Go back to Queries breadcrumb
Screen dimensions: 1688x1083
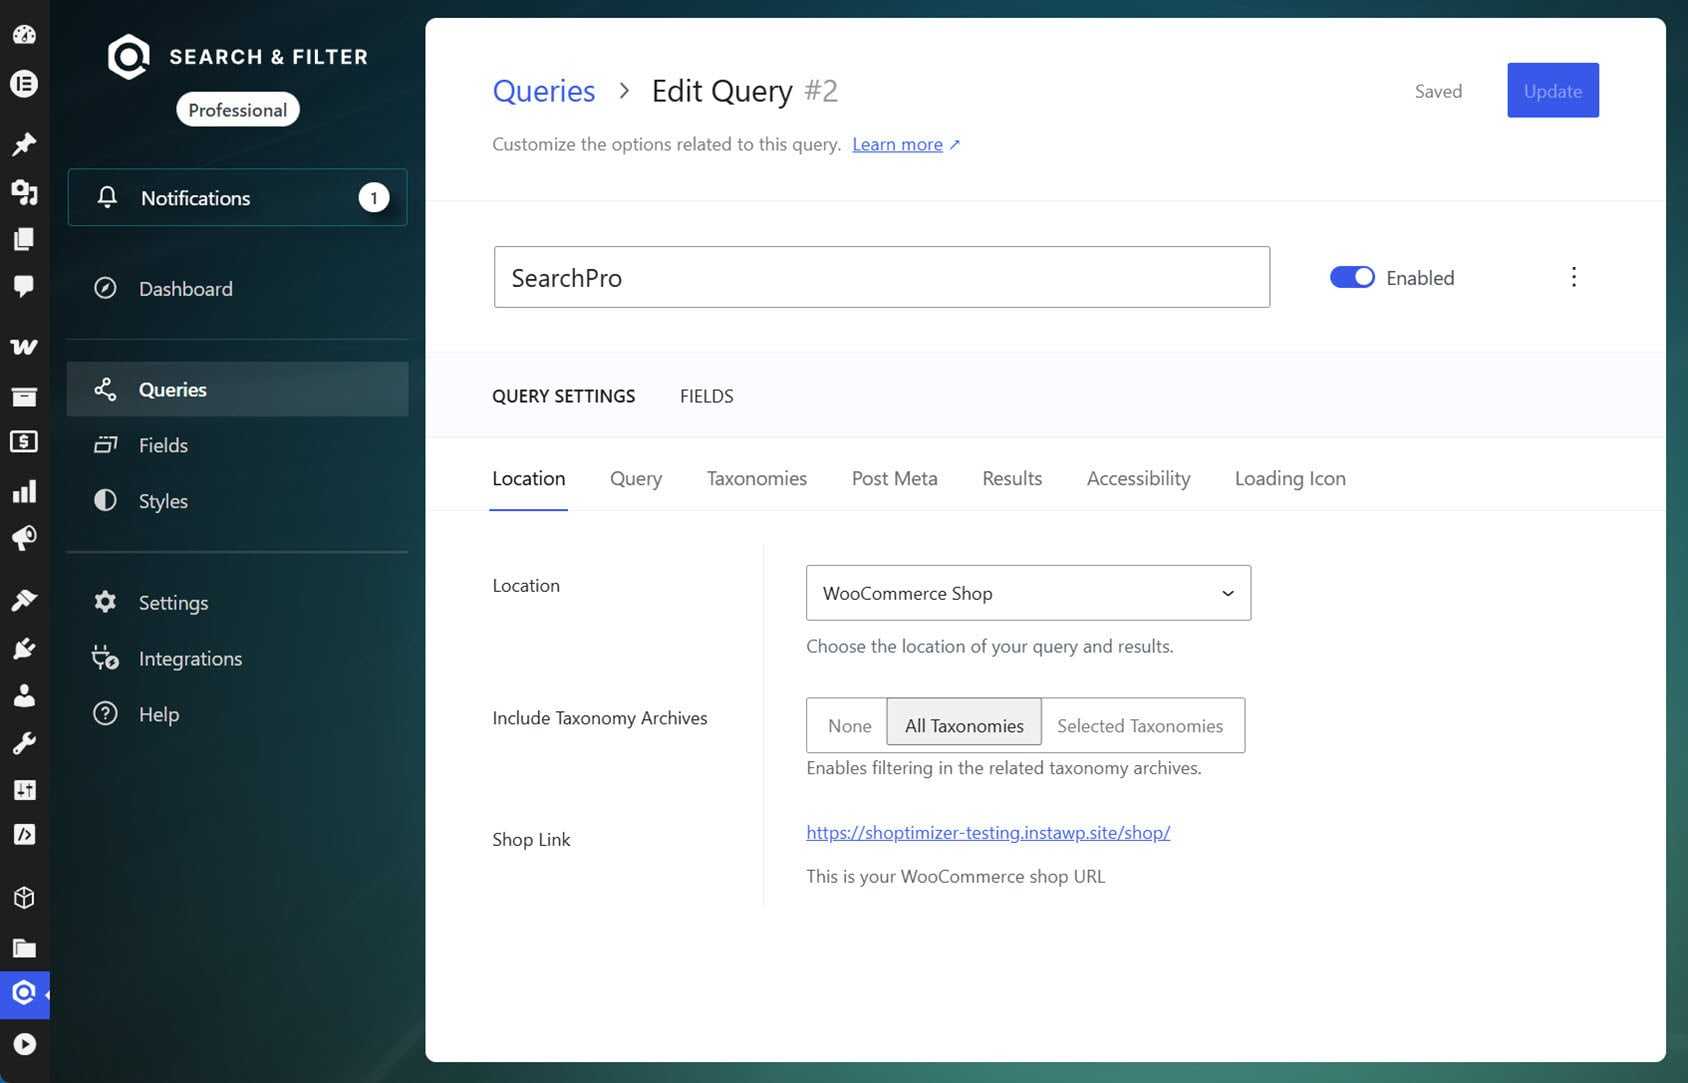click(x=544, y=91)
